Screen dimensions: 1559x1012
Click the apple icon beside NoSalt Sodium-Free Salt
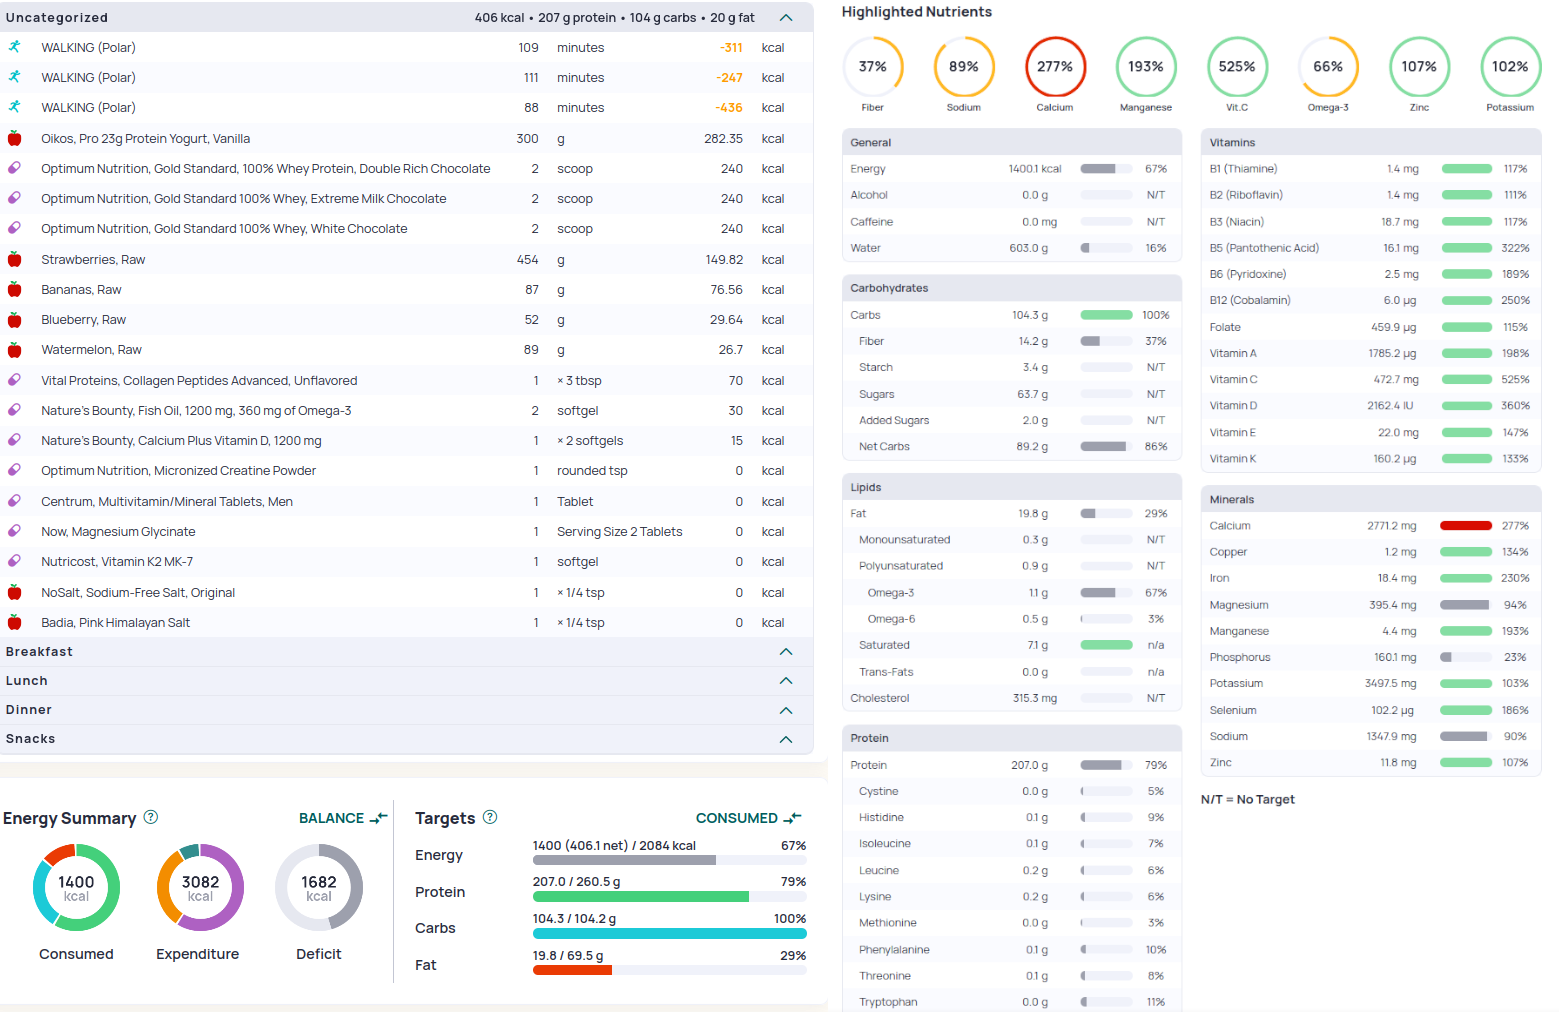(14, 592)
